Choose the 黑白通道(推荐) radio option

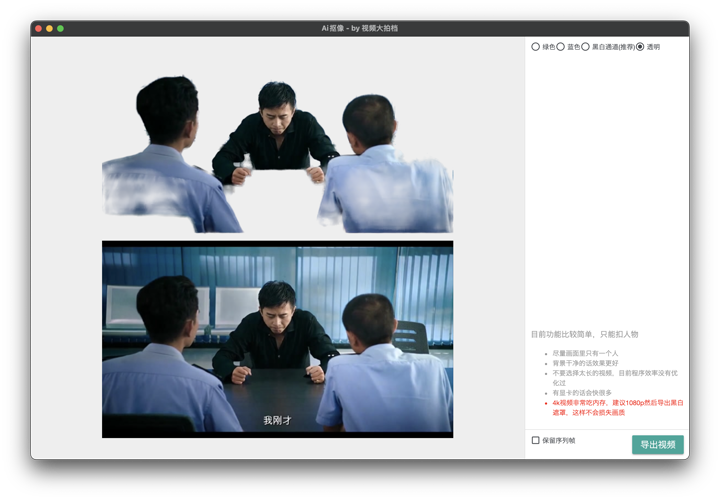[x=585, y=47]
